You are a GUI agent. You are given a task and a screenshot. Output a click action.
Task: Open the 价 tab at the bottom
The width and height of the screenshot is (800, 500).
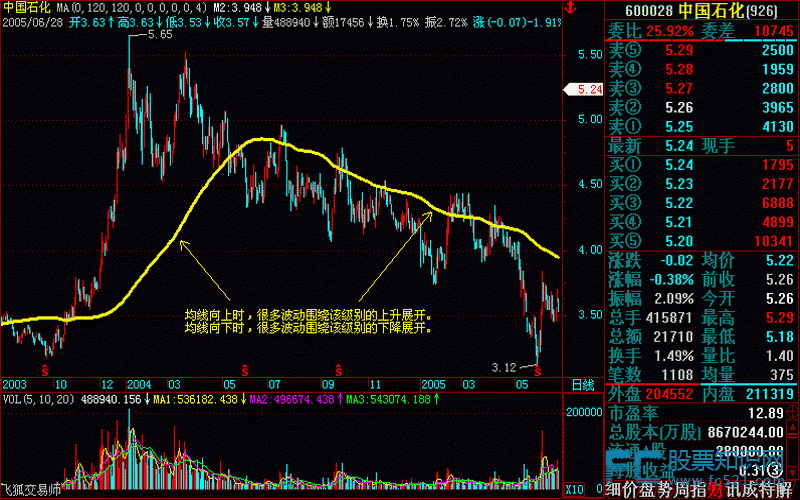point(631,490)
